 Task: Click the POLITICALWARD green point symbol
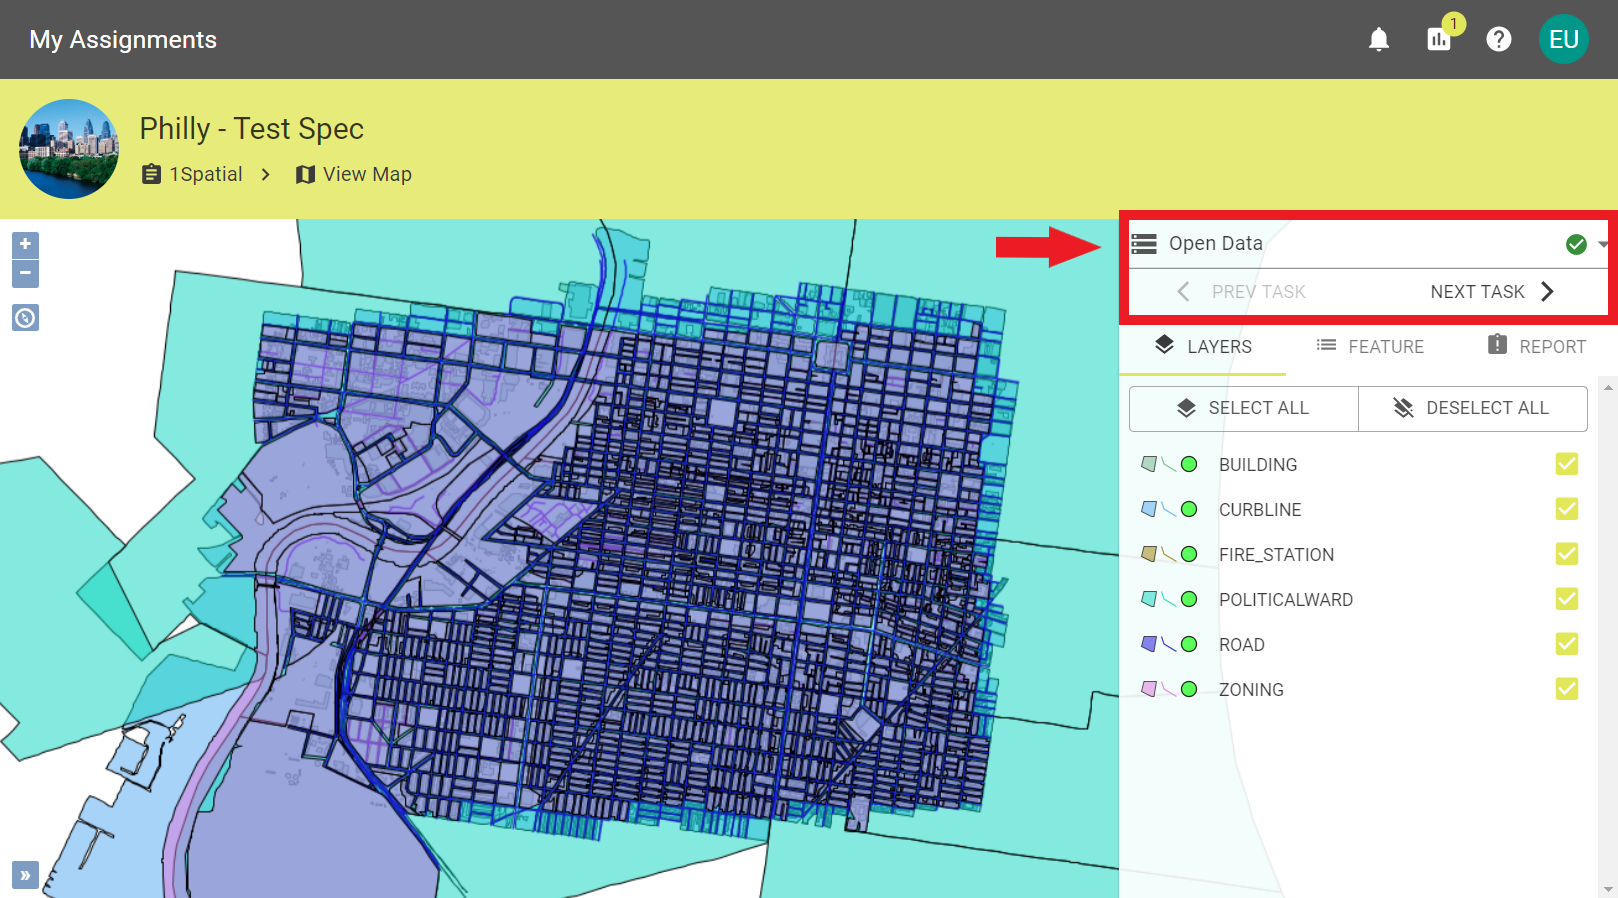[1189, 599]
